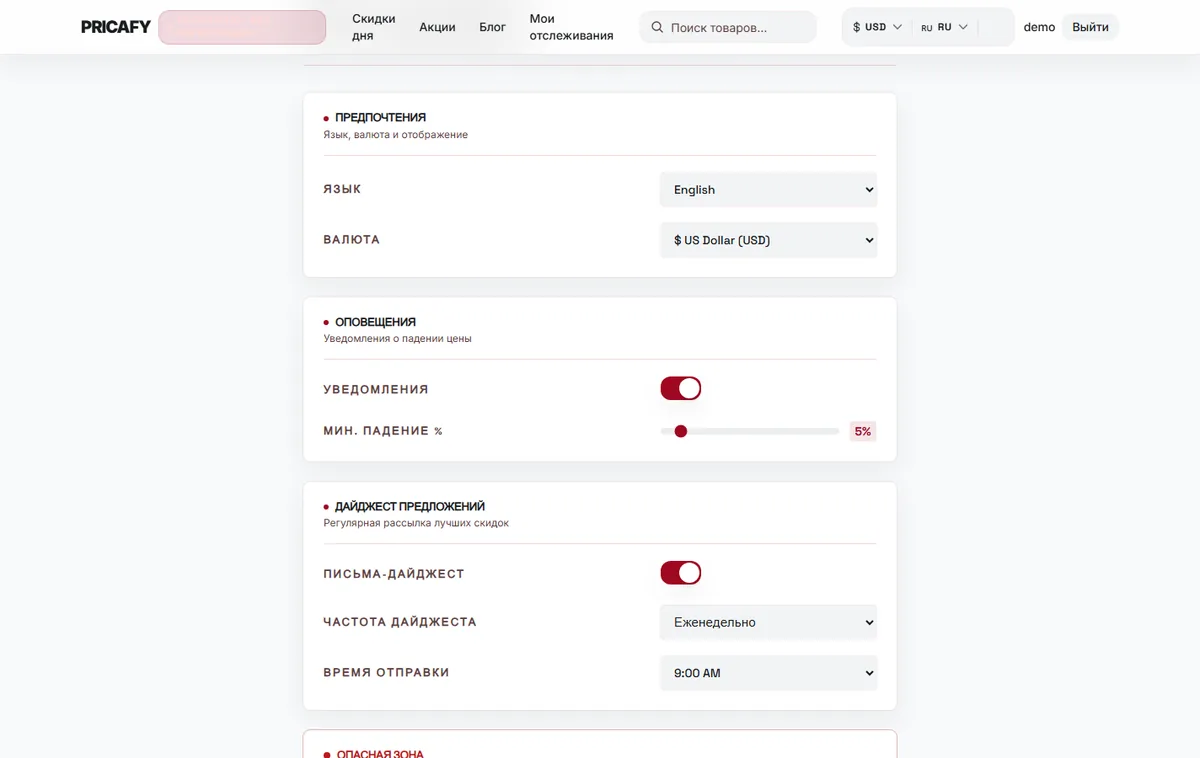Click the magnifying glass search icon
Viewport: 1200px width, 758px height.
tap(657, 27)
